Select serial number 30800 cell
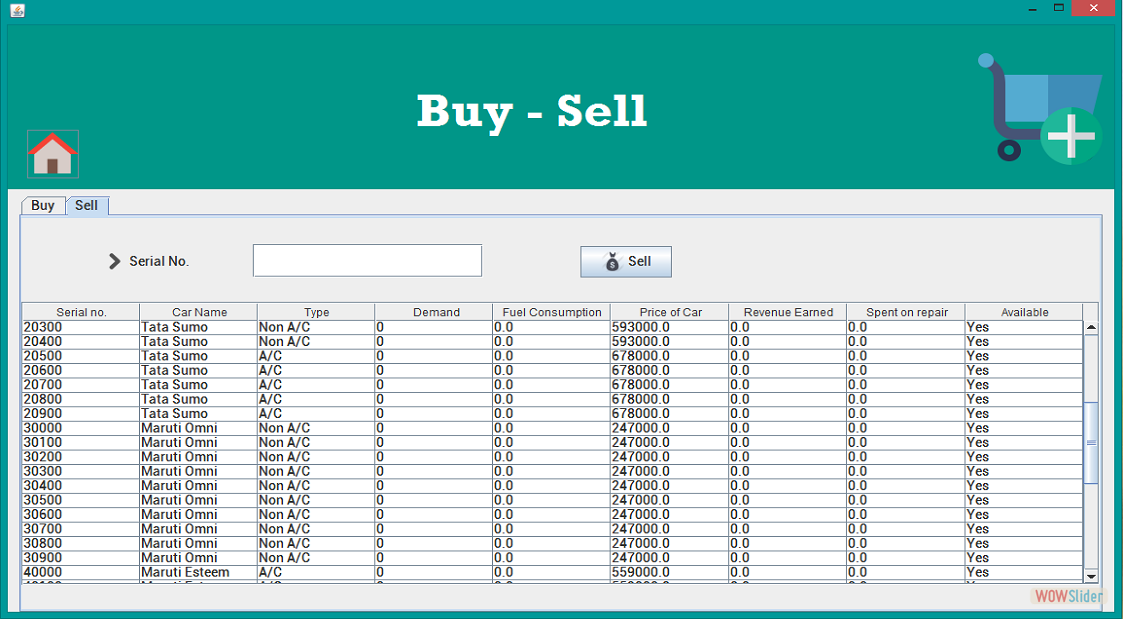The height and width of the screenshot is (619, 1123). pyautogui.click(x=81, y=543)
